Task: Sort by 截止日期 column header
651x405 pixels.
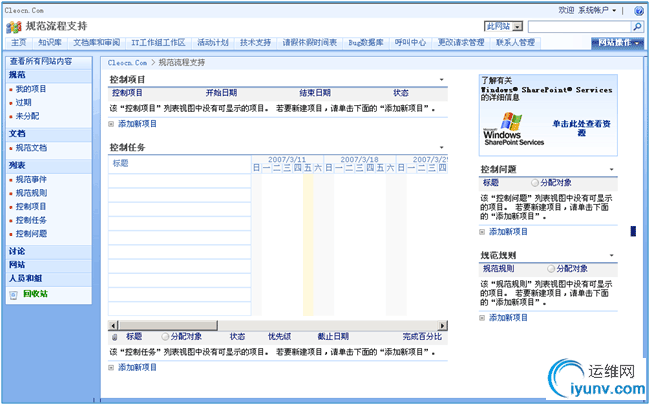Action: tap(333, 336)
